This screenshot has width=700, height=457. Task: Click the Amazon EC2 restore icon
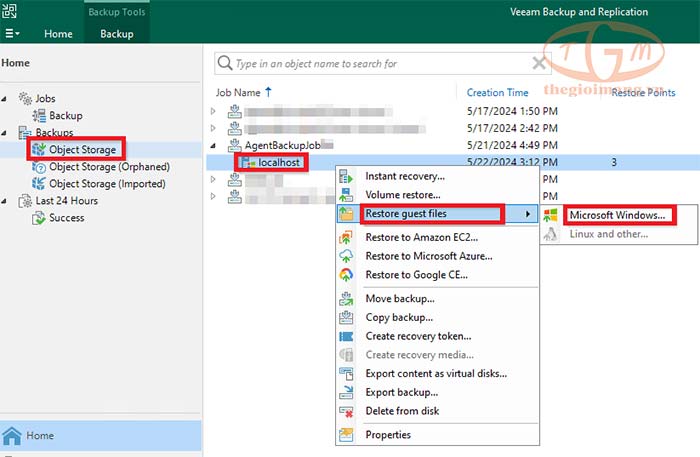point(346,237)
